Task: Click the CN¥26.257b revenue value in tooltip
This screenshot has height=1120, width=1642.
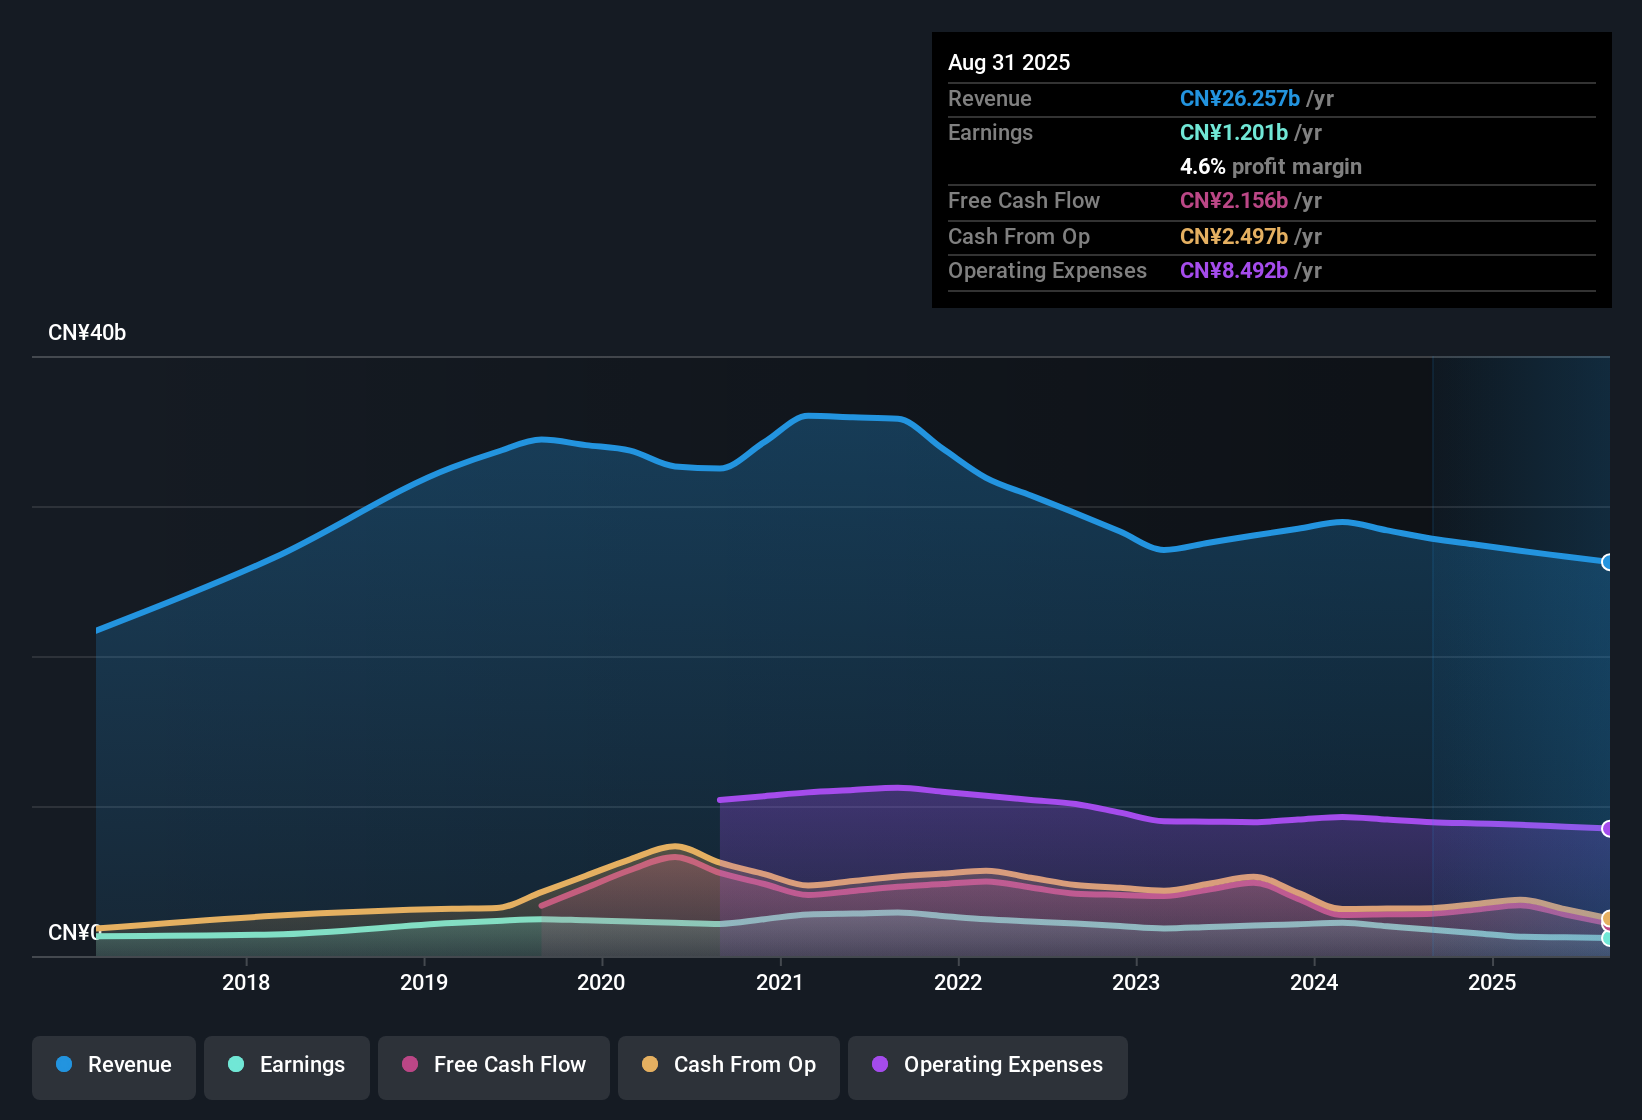Action: pyautogui.click(x=1240, y=98)
